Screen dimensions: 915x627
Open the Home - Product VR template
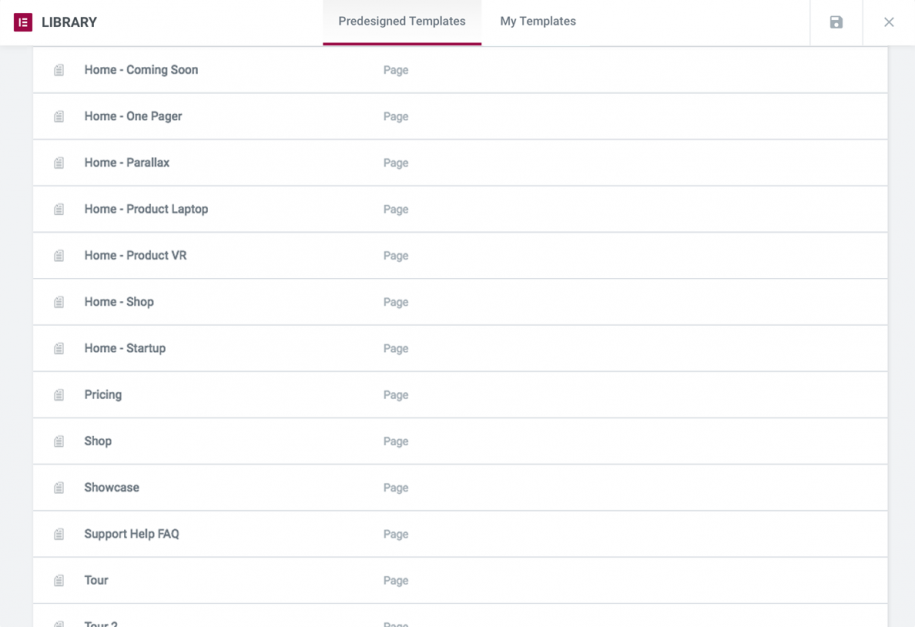(135, 256)
